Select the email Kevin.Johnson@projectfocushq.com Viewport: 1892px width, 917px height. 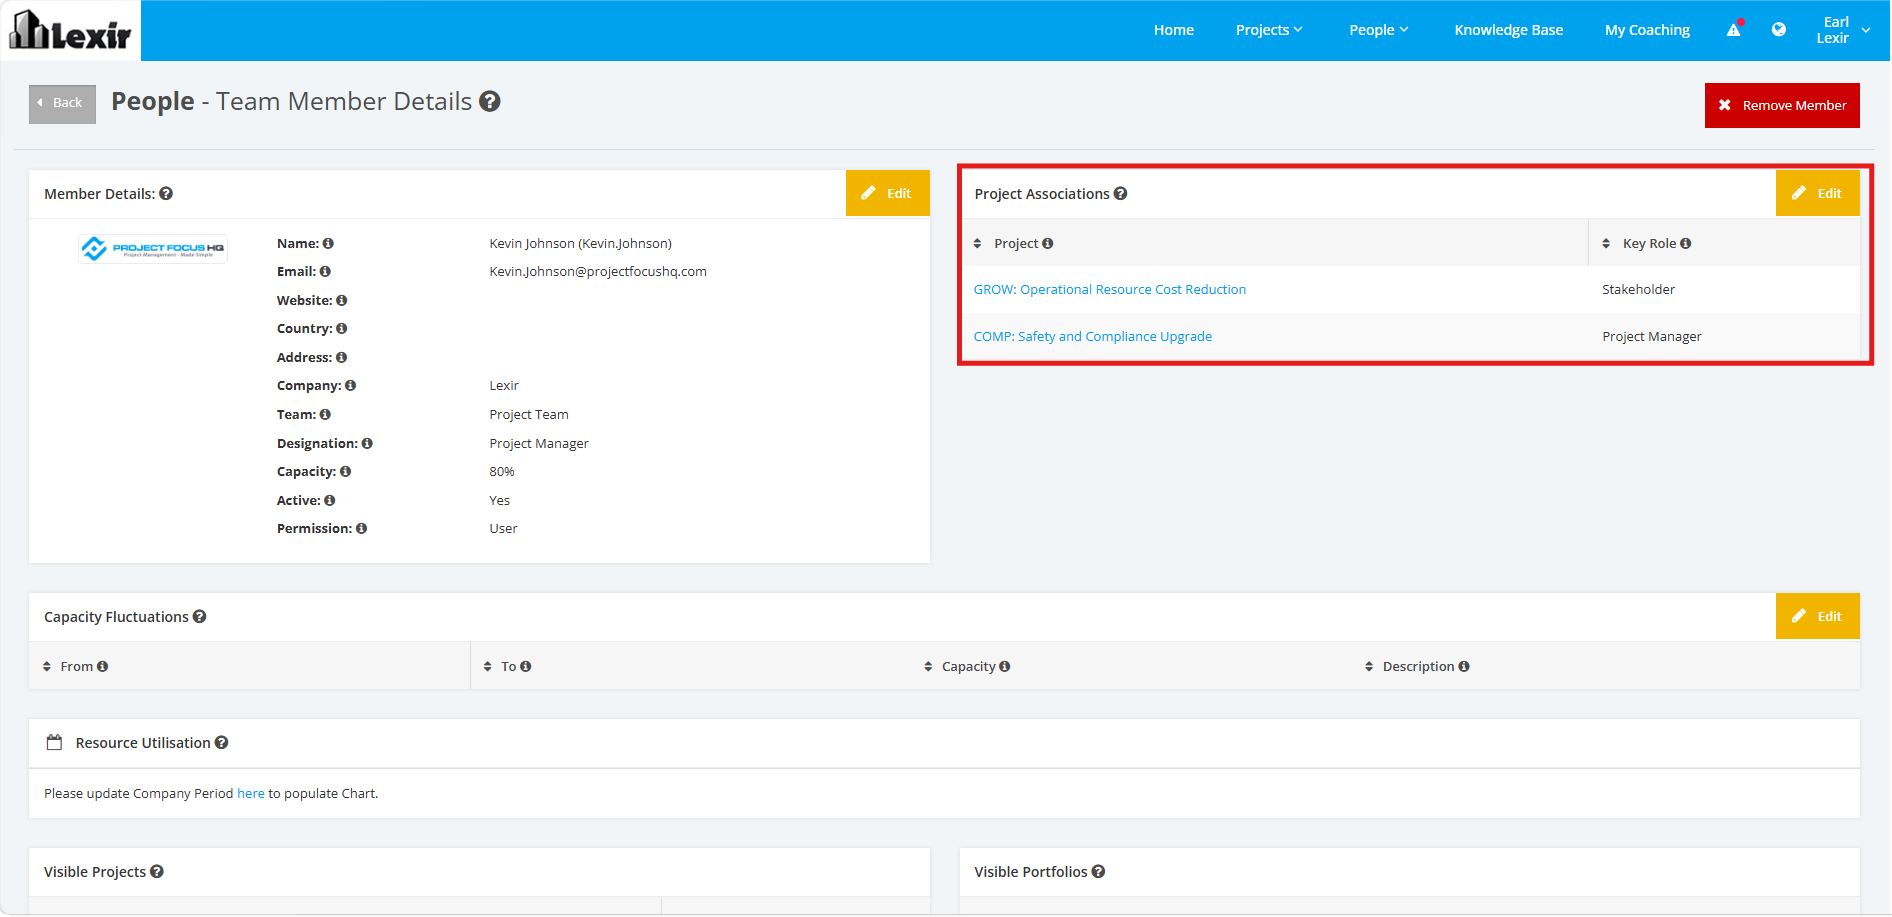598,272
